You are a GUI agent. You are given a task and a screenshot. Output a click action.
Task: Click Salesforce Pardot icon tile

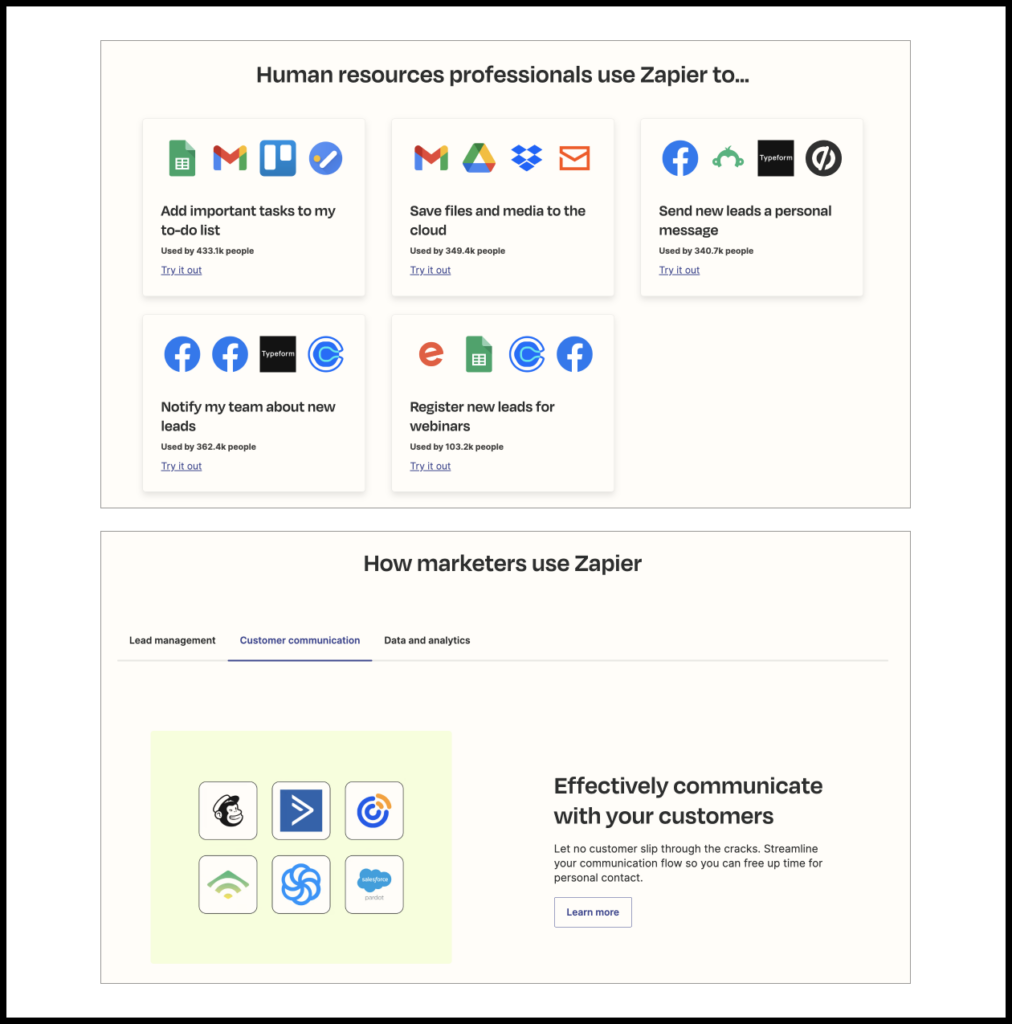(x=374, y=884)
